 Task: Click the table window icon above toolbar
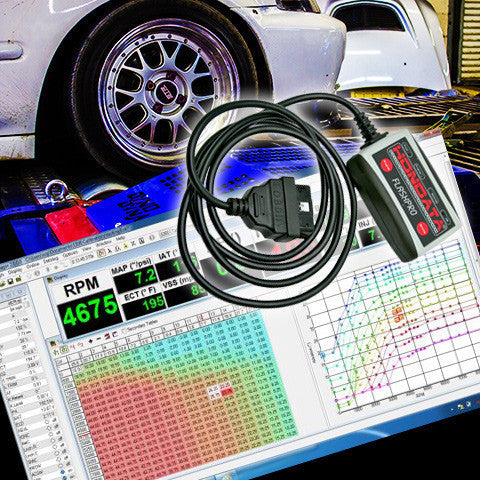pos(53,344)
